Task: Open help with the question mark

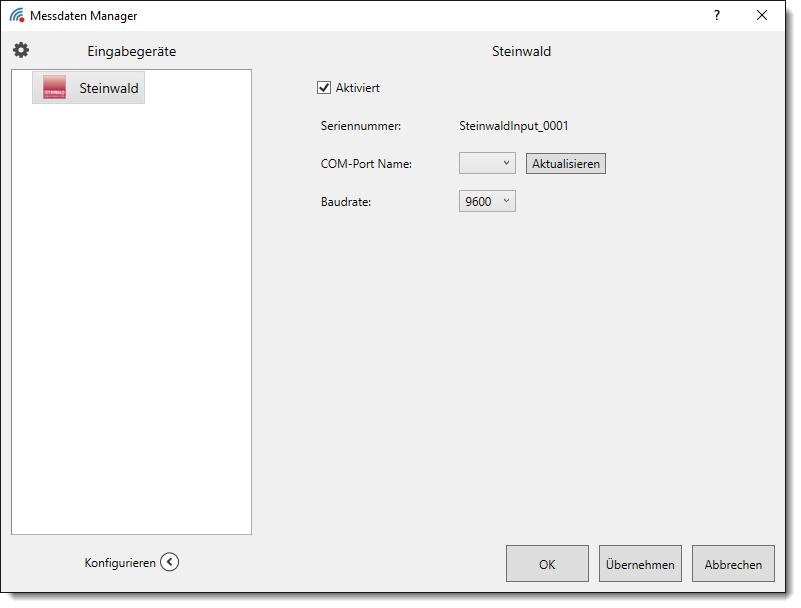Action: coord(716,16)
